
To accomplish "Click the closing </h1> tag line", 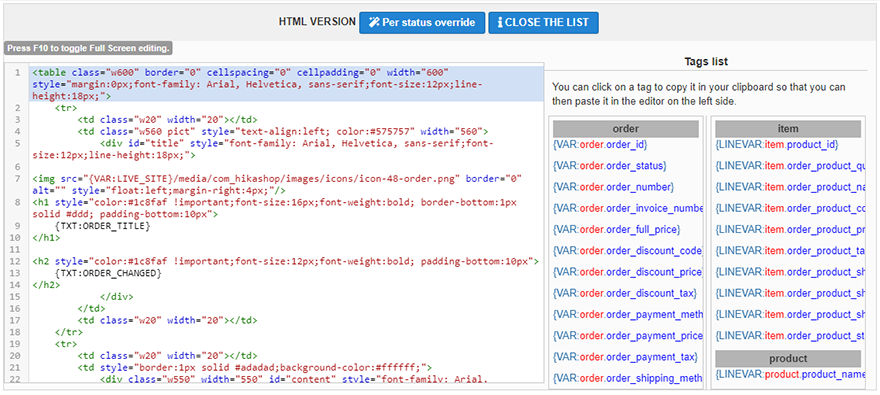I will tap(46, 238).
